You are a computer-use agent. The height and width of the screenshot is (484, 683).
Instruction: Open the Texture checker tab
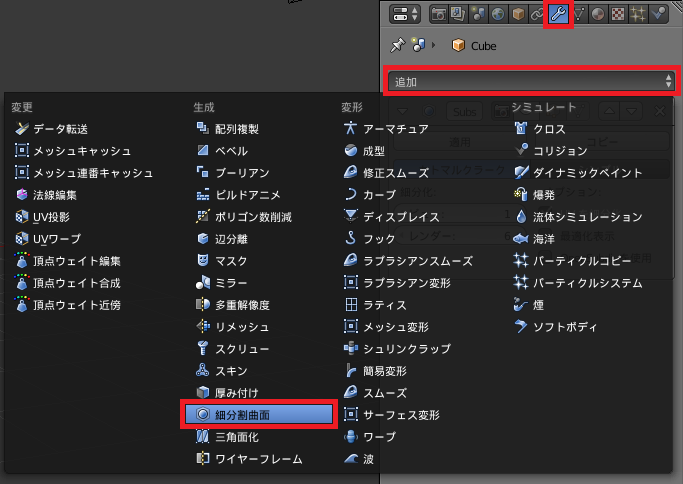[618, 14]
